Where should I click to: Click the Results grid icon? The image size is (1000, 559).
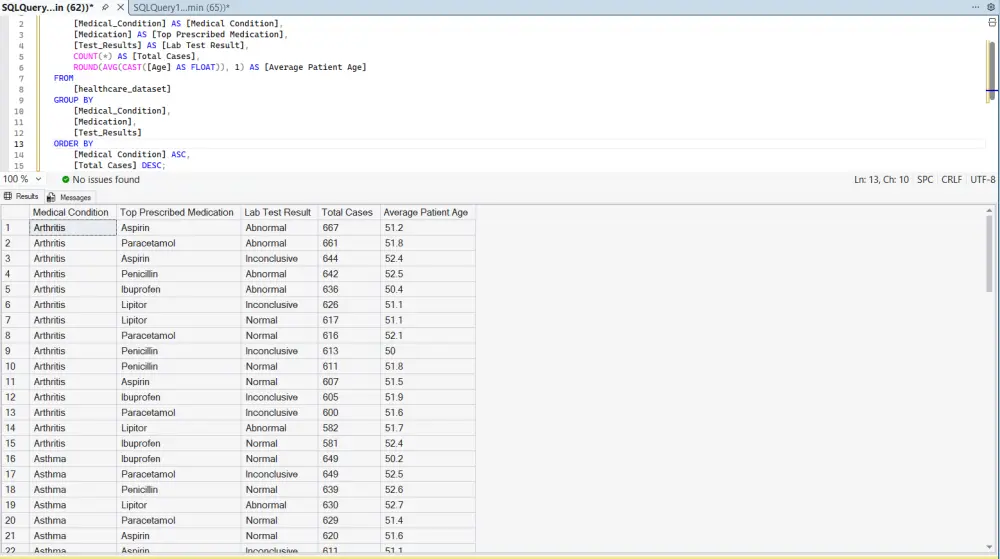8,196
